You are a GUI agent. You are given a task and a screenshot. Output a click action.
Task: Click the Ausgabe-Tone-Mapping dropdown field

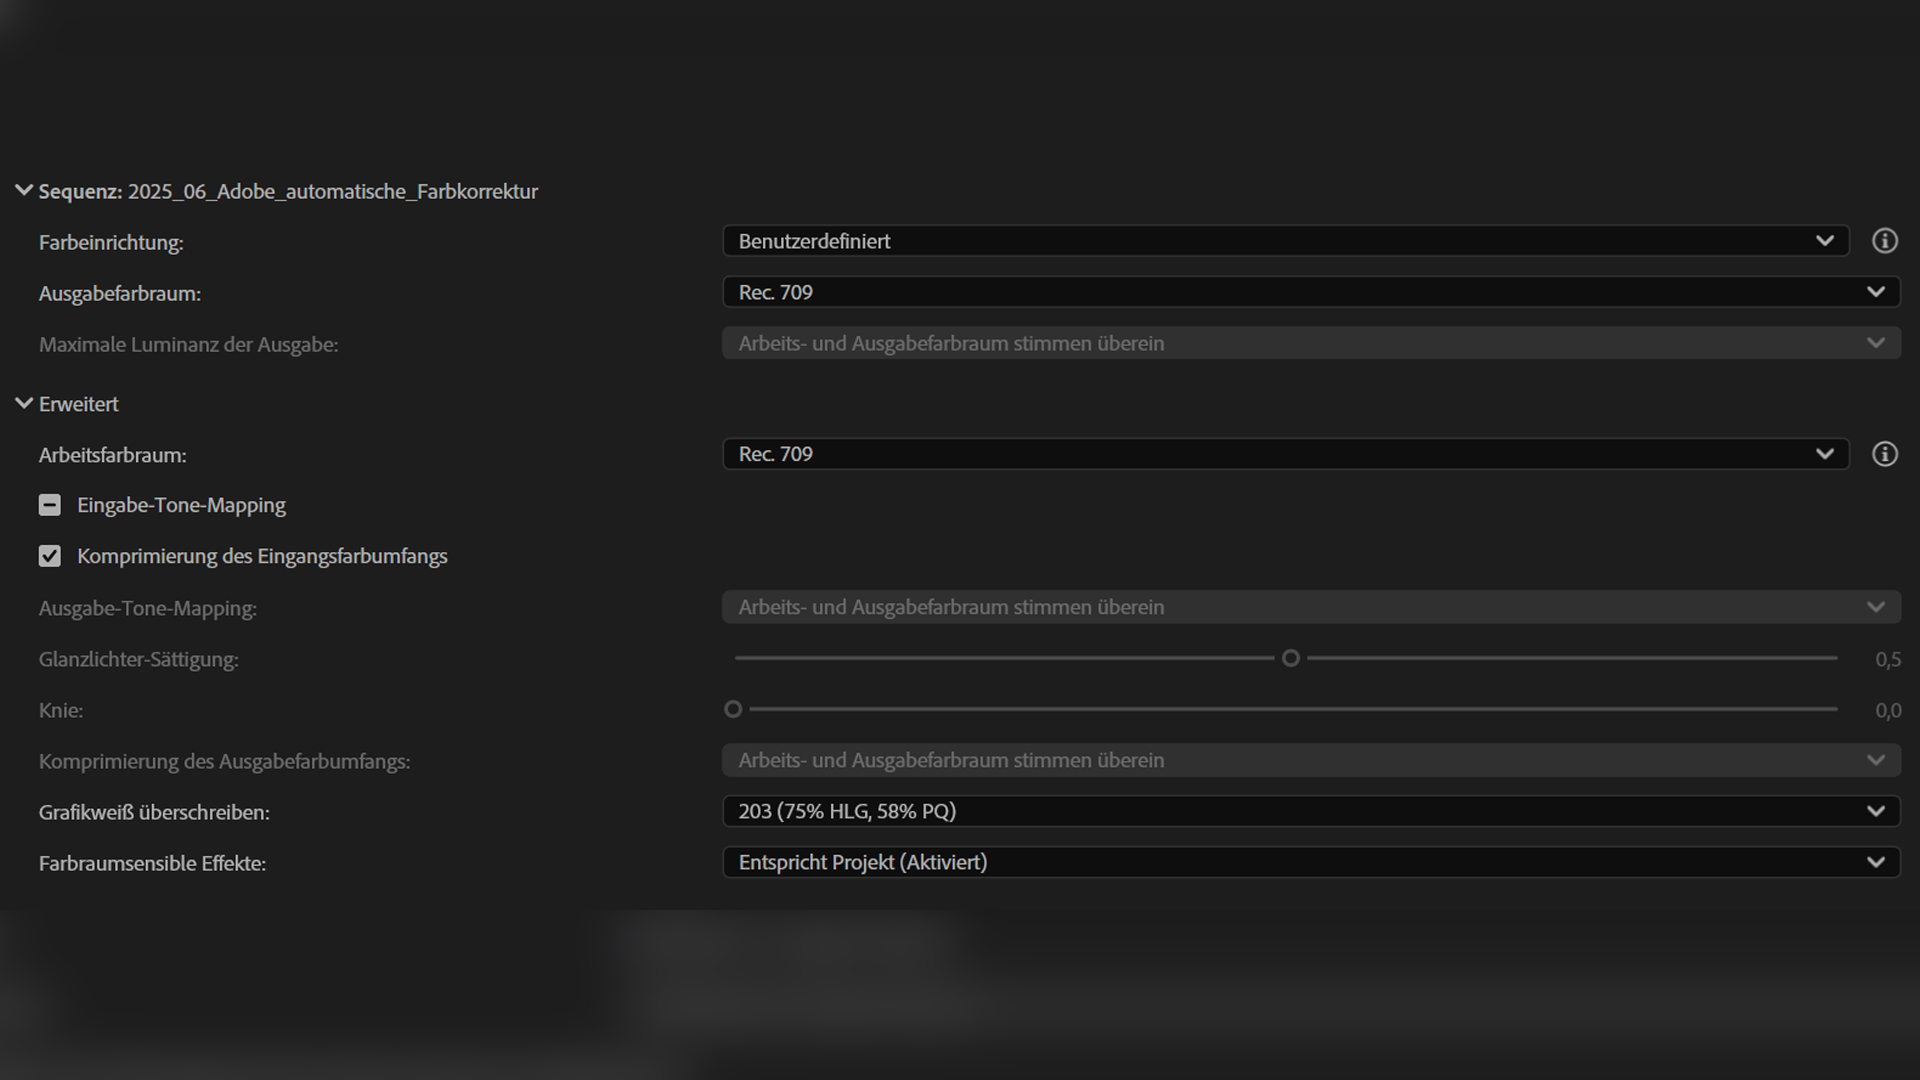click(x=1310, y=607)
